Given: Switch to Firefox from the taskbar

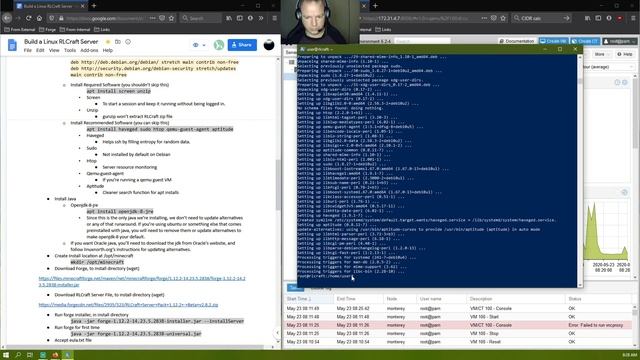Looking at the screenshot, I should coord(55,355).
